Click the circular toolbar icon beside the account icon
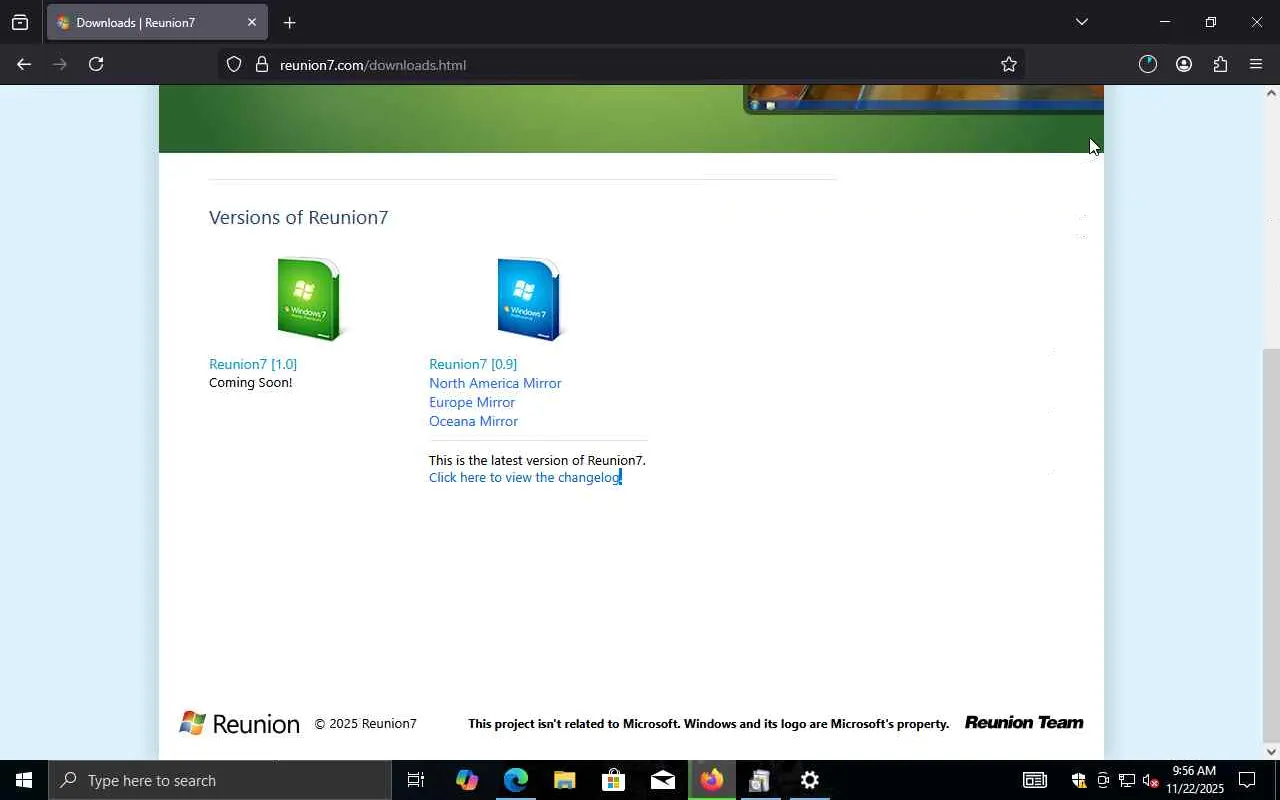 (1148, 64)
